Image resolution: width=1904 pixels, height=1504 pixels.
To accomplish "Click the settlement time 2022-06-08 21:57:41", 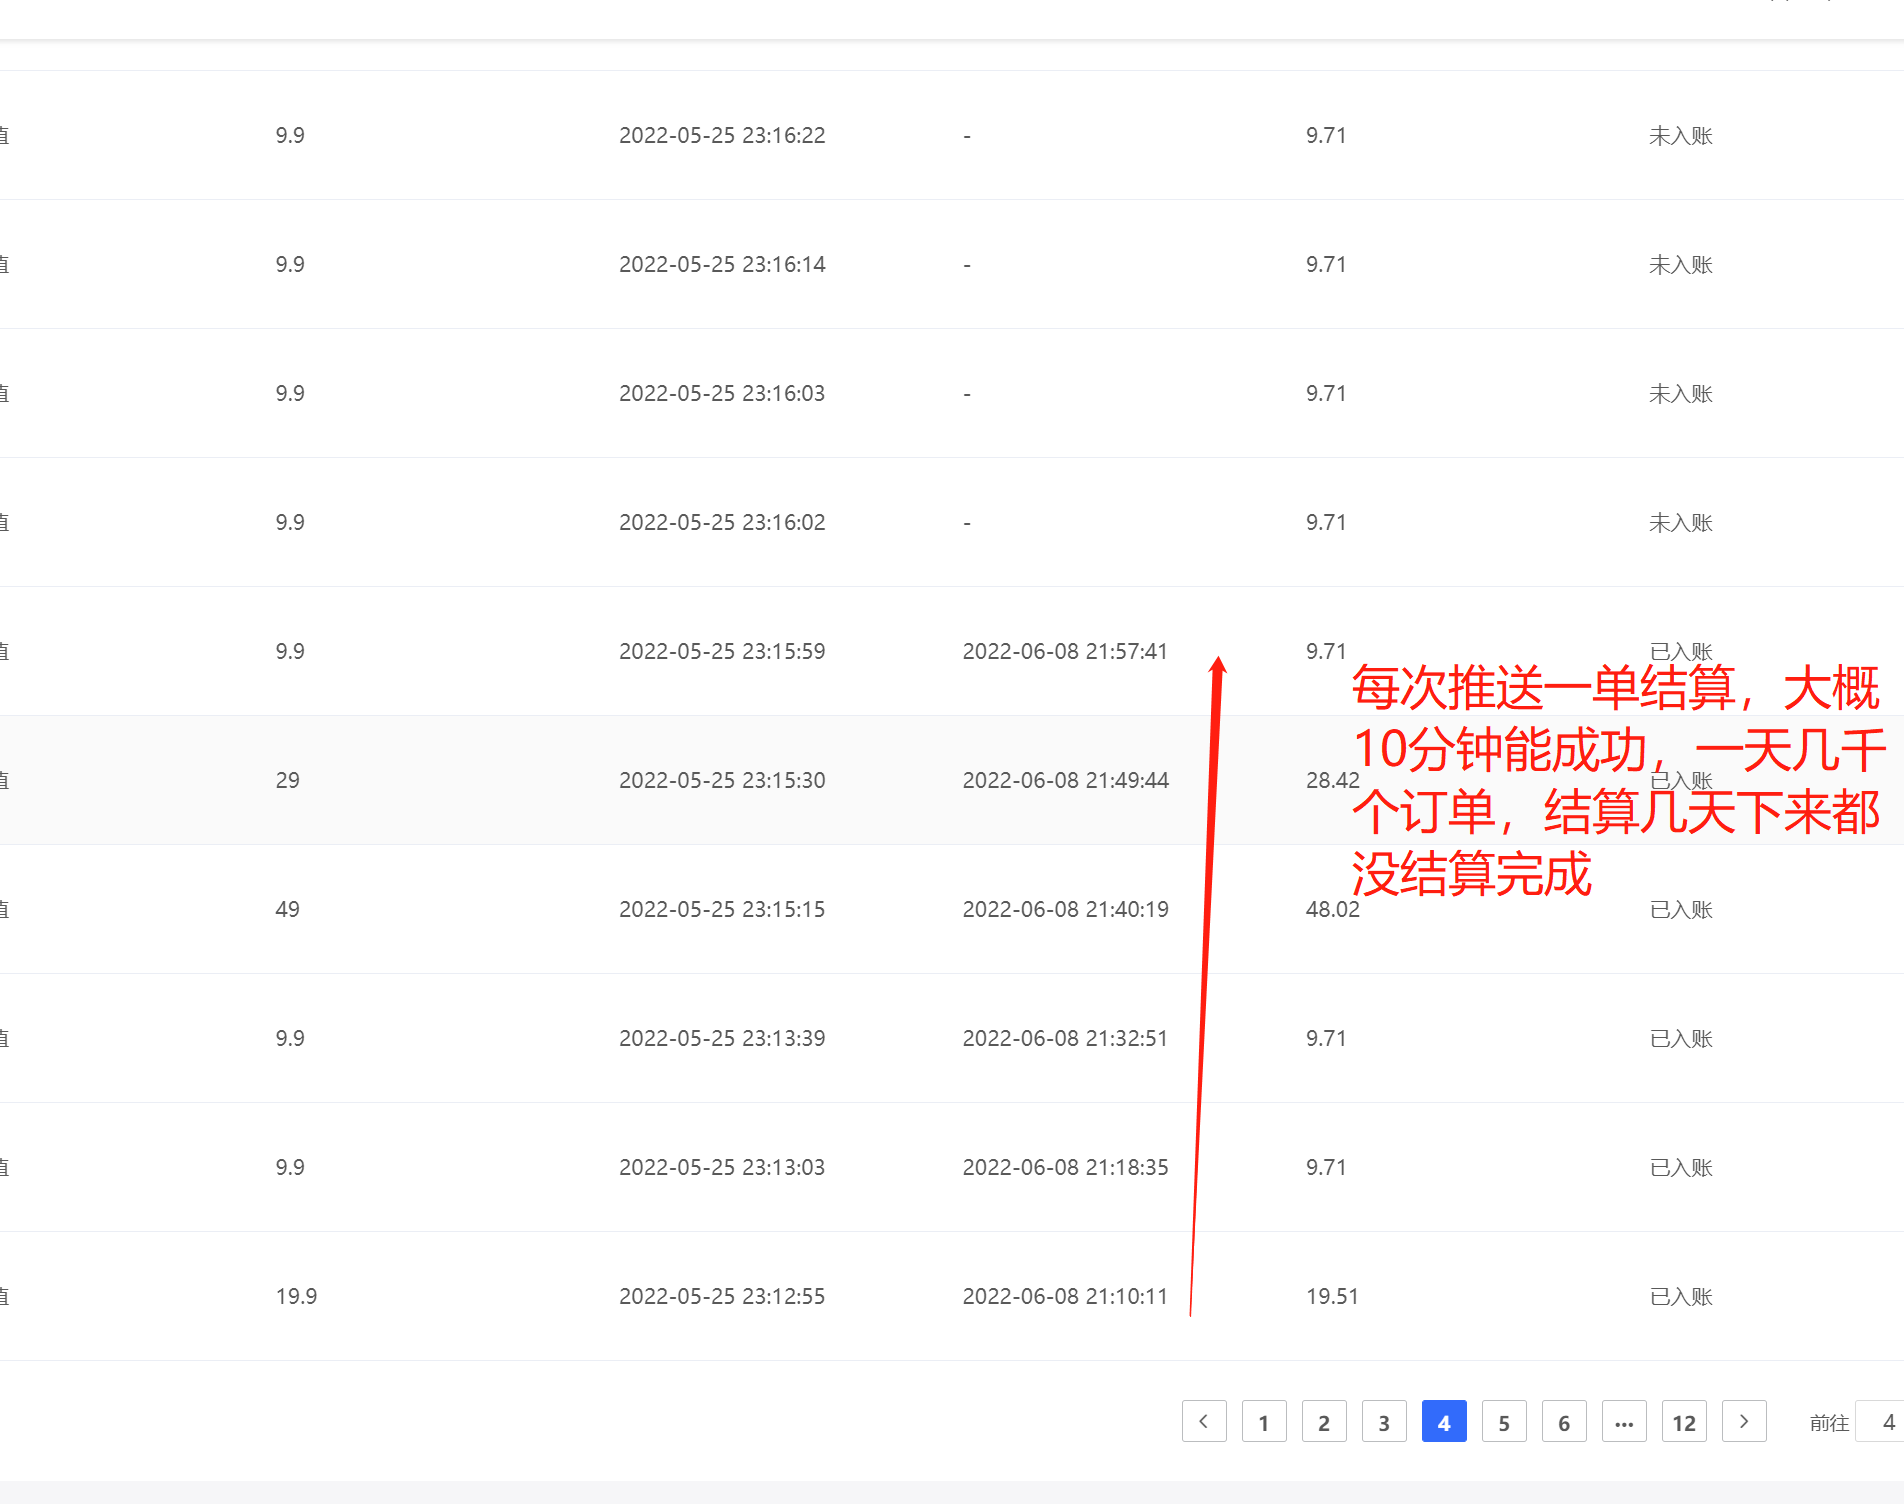I will click(x=1065, y=651).
